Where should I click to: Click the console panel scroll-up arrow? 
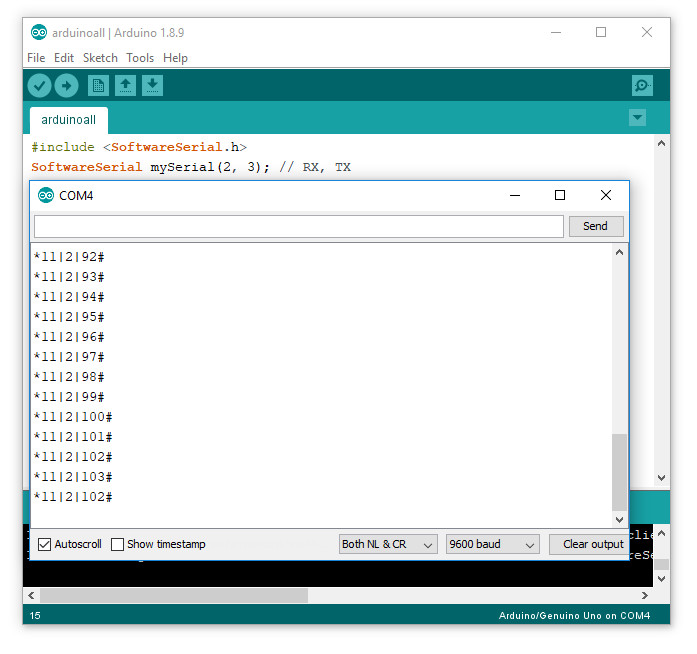tap(661, 533)
